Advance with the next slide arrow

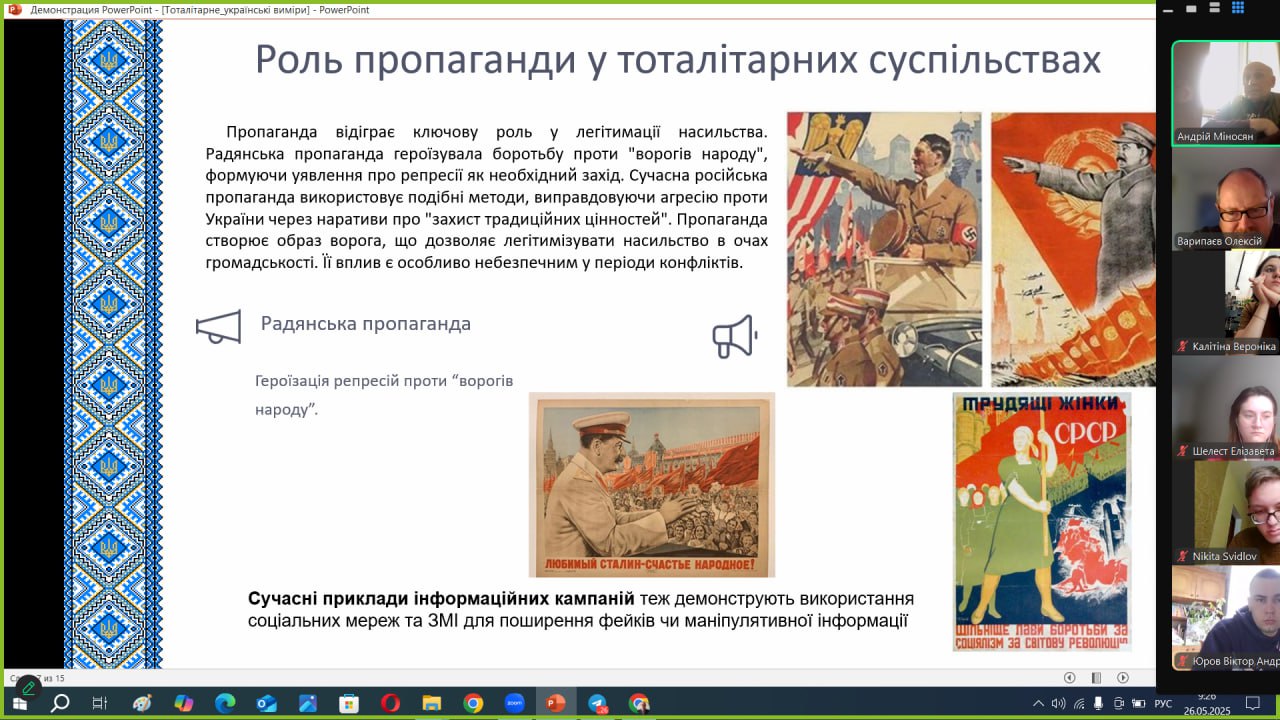pyautogui.click(x=1123, y=677)
